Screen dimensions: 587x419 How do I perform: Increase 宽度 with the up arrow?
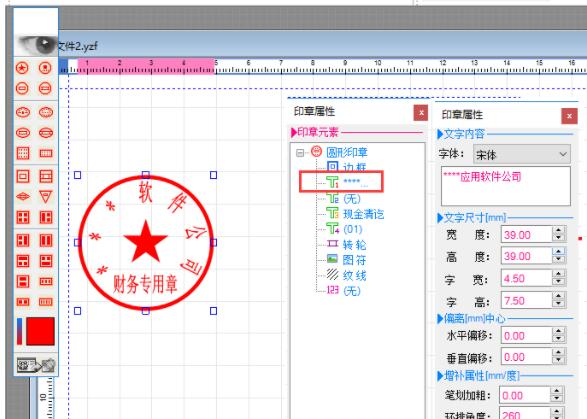[x=559, y=230]
